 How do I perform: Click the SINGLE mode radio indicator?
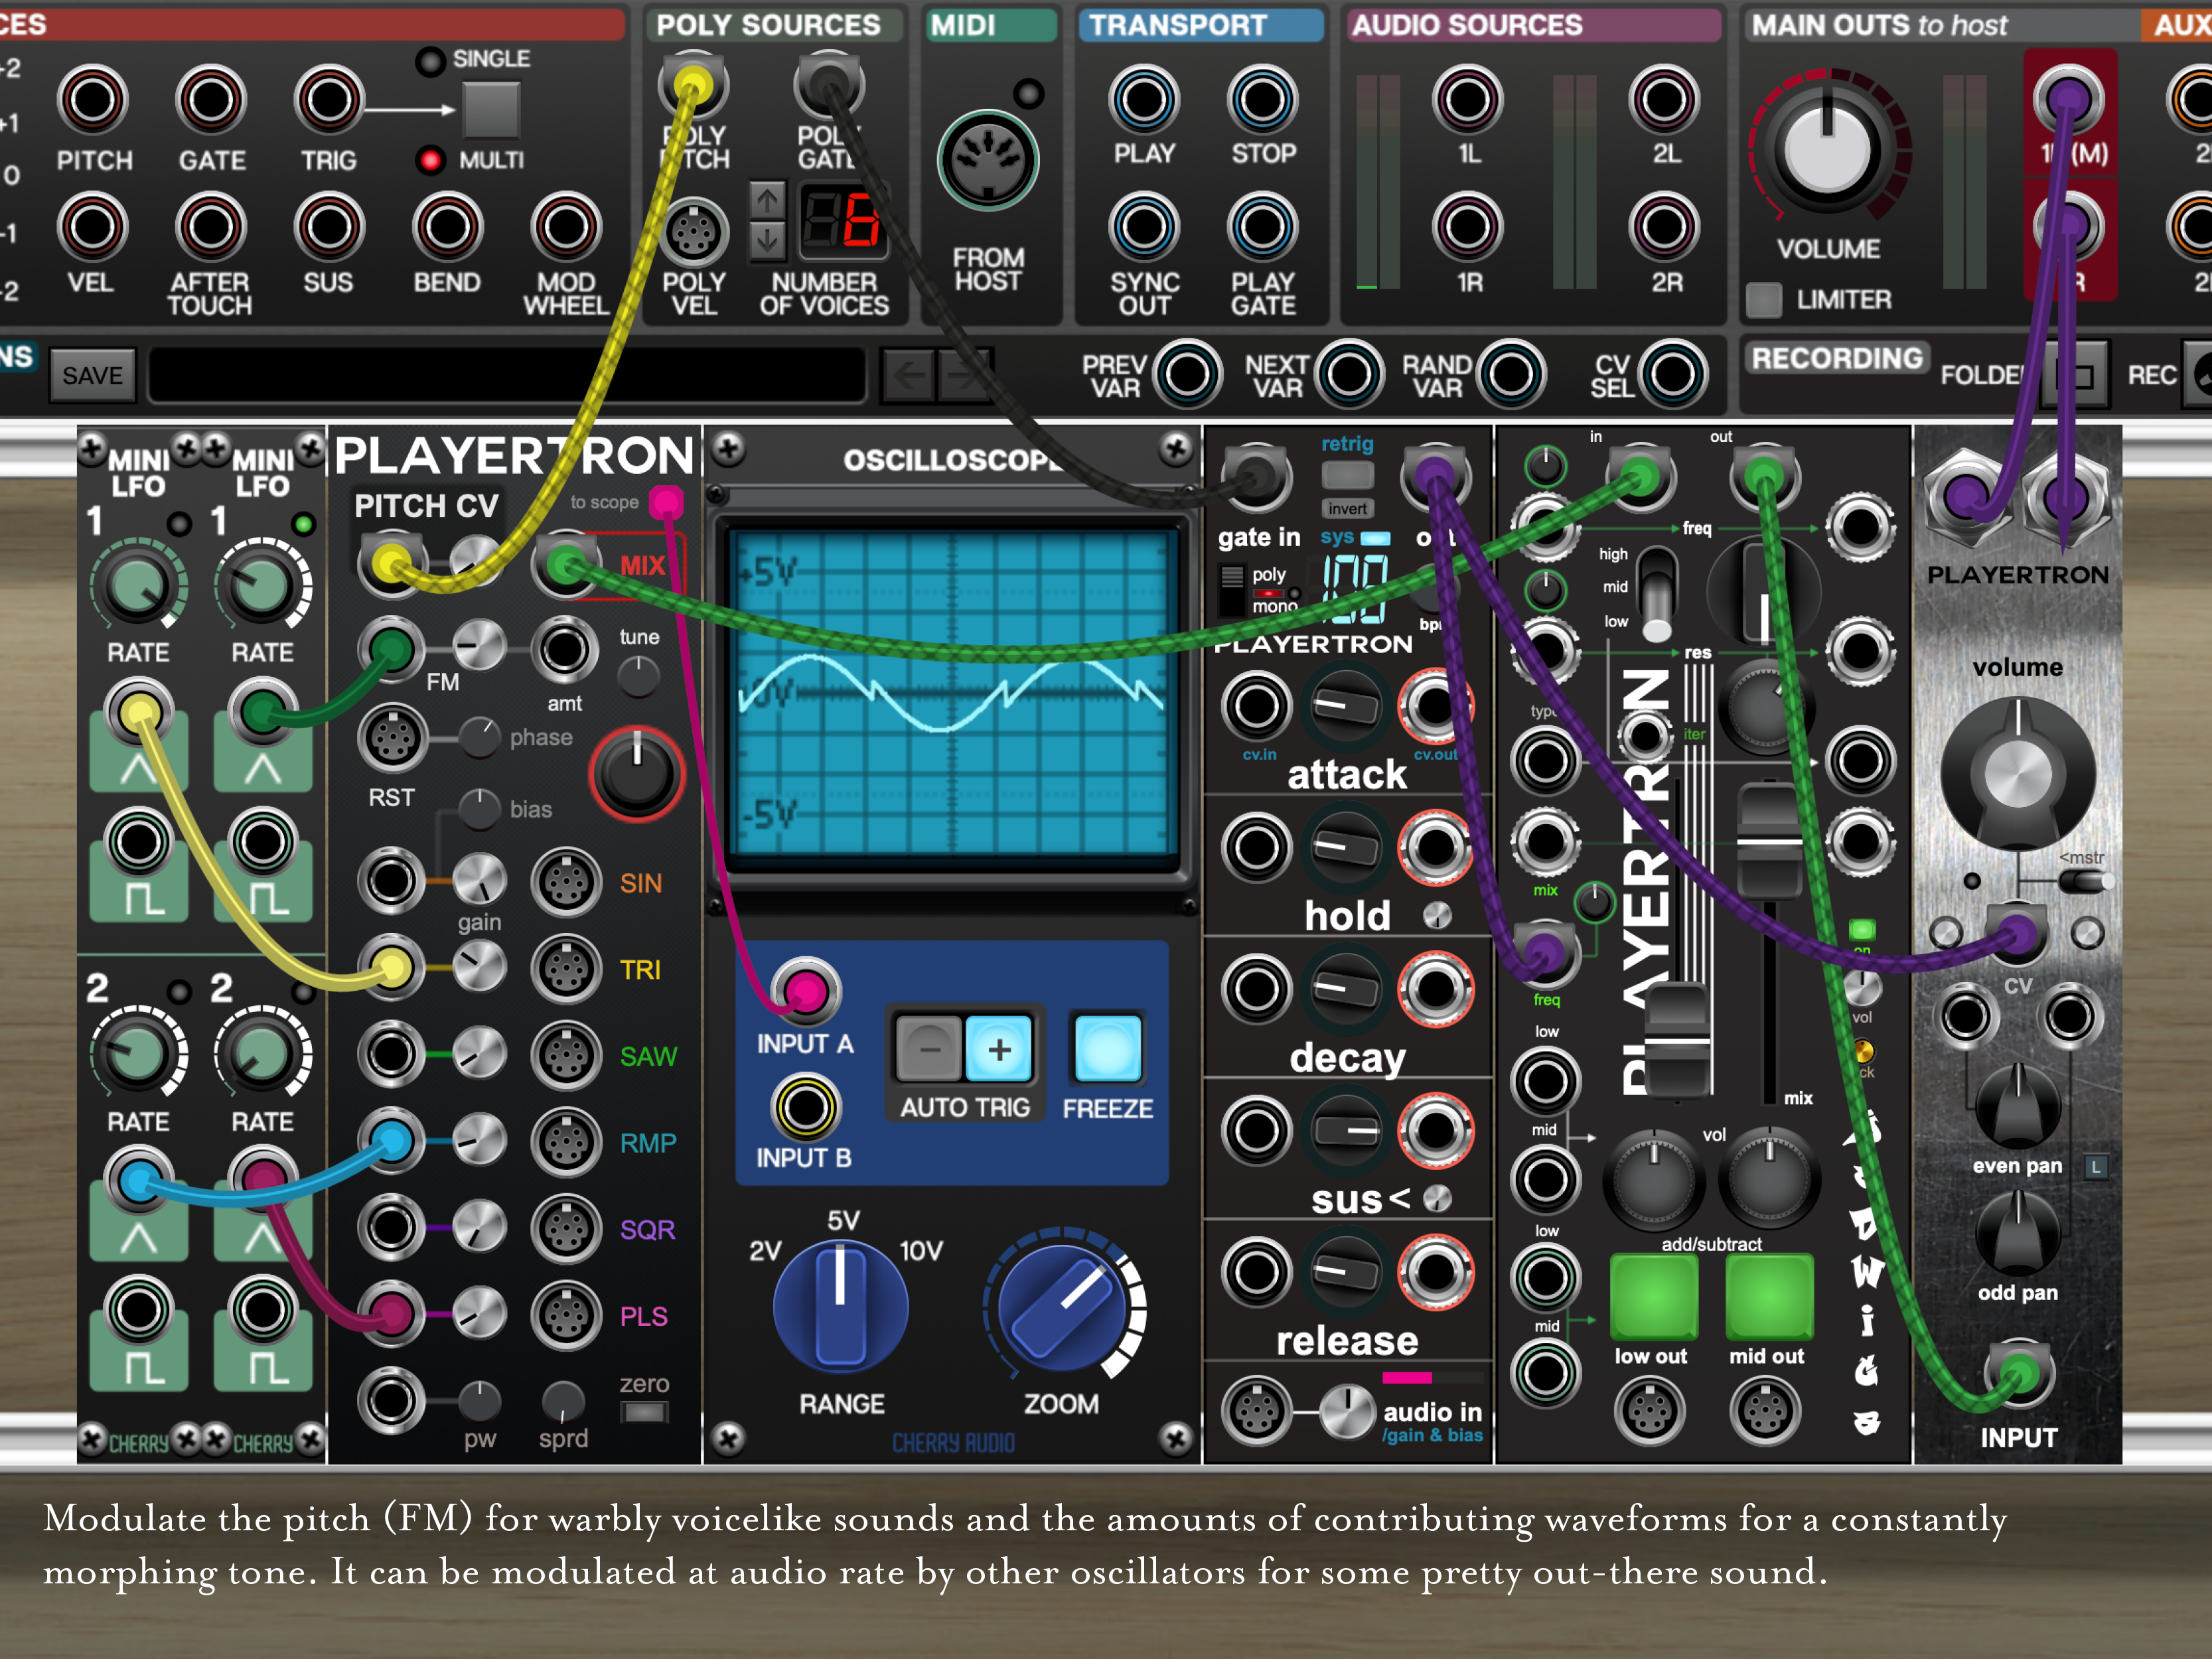coord(430,61)
